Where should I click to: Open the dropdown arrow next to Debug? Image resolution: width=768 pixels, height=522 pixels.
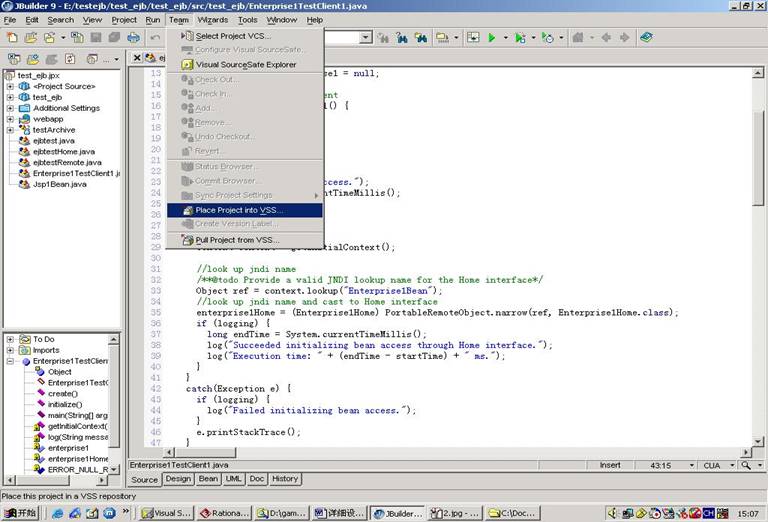(x=533, y=37)
